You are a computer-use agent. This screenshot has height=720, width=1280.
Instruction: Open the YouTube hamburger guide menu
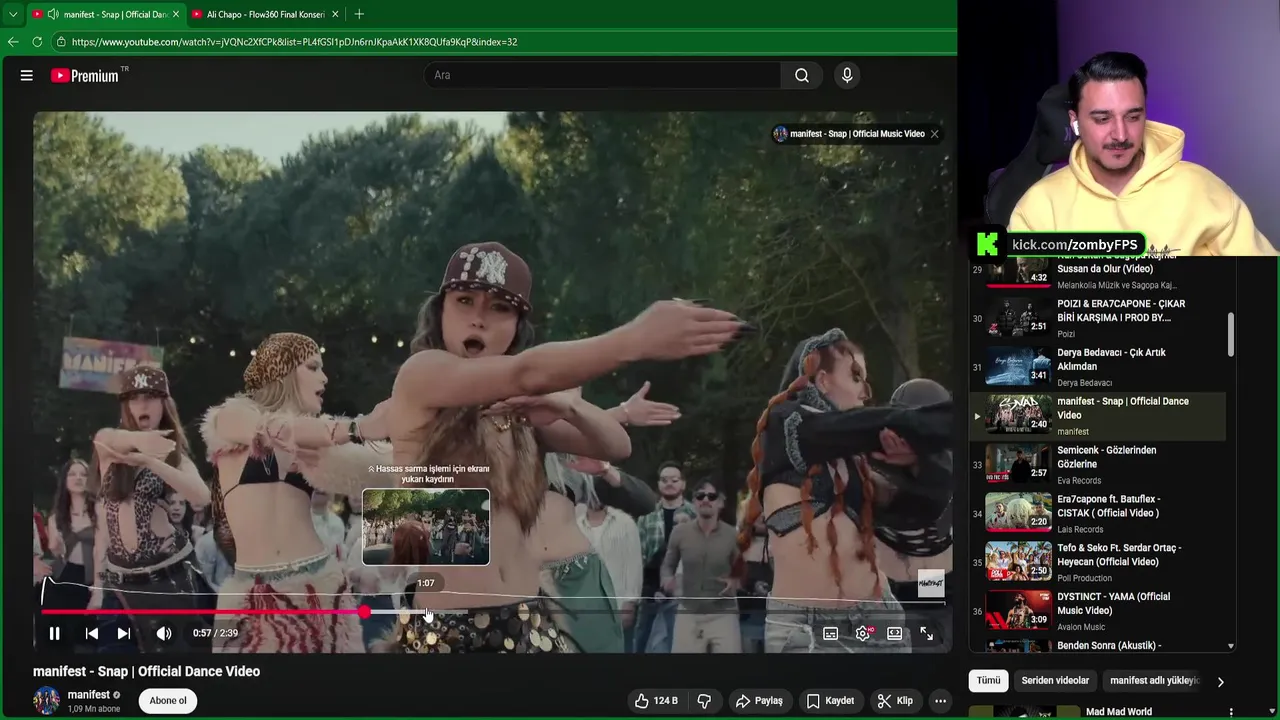point(27,75)
